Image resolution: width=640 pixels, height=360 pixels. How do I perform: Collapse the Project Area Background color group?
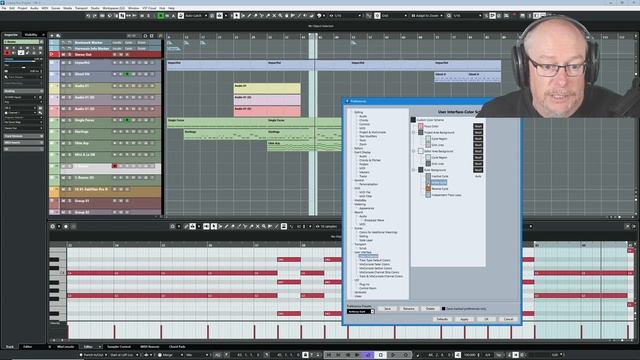coord(414,133)
